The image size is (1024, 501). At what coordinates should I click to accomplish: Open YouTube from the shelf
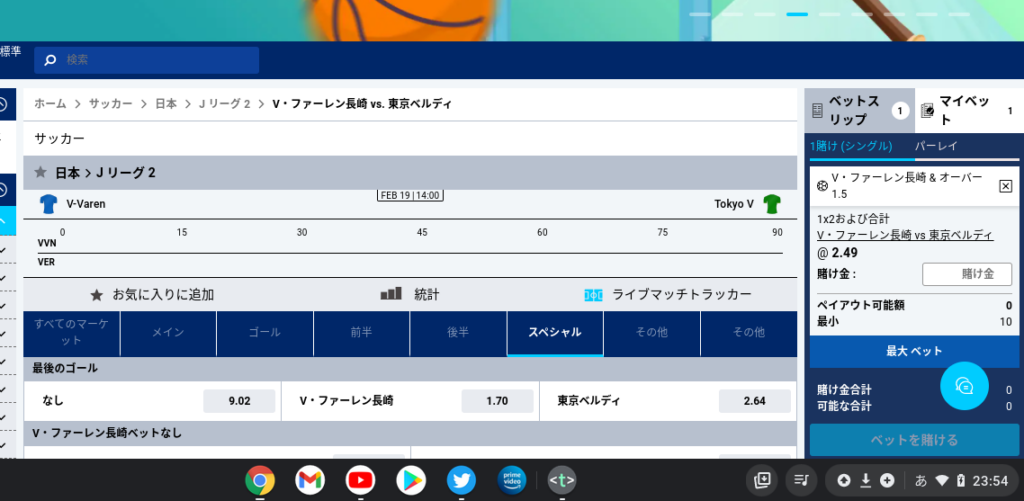pos(360,481)
